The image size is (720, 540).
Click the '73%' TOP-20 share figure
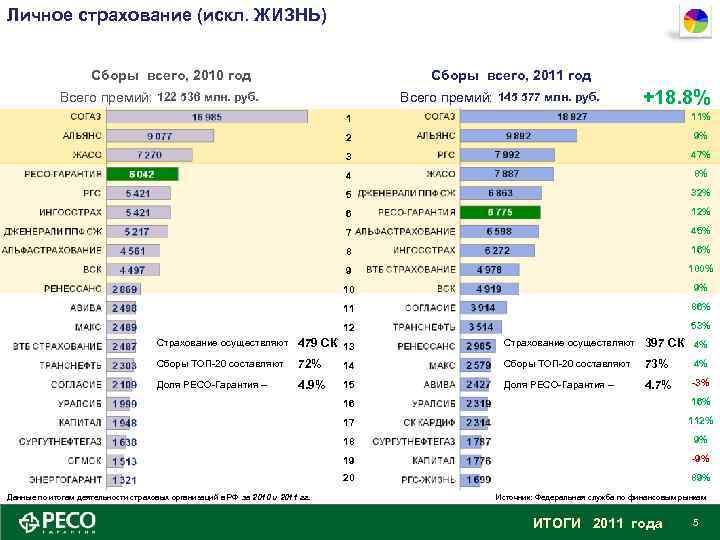pos(656,364)
